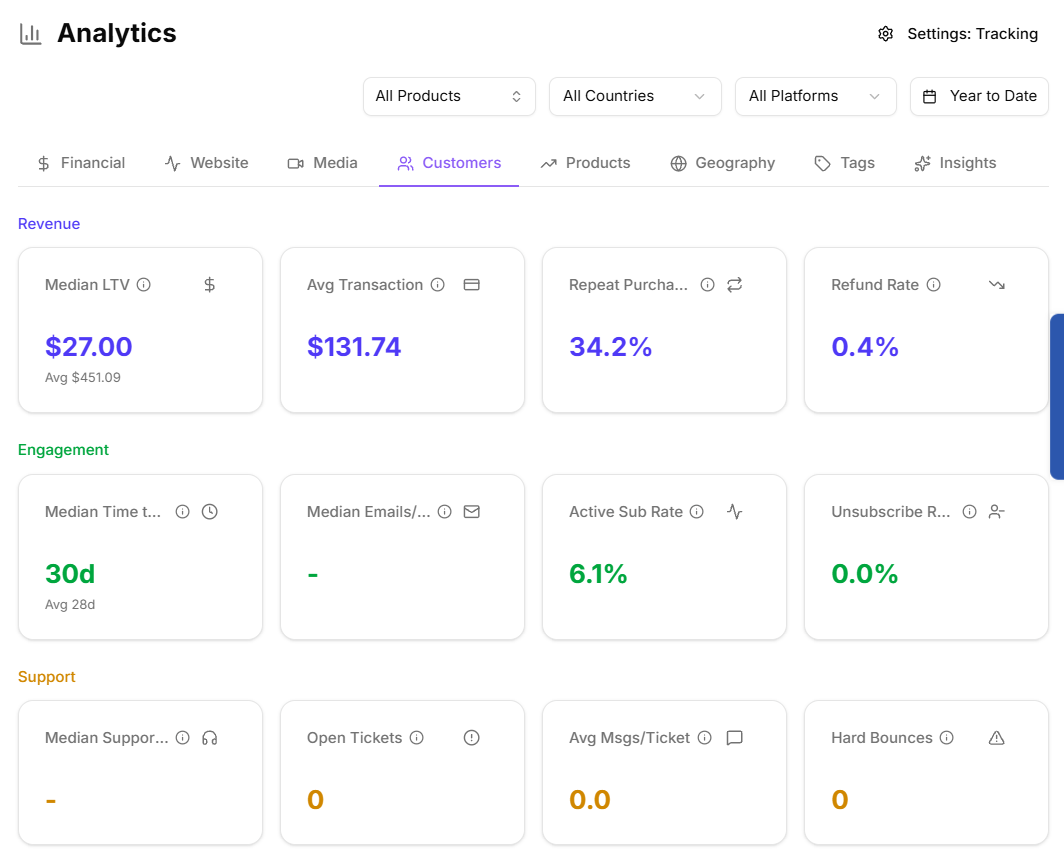Click the credit card icon on Avg Transaction

(x=472, y=285)
